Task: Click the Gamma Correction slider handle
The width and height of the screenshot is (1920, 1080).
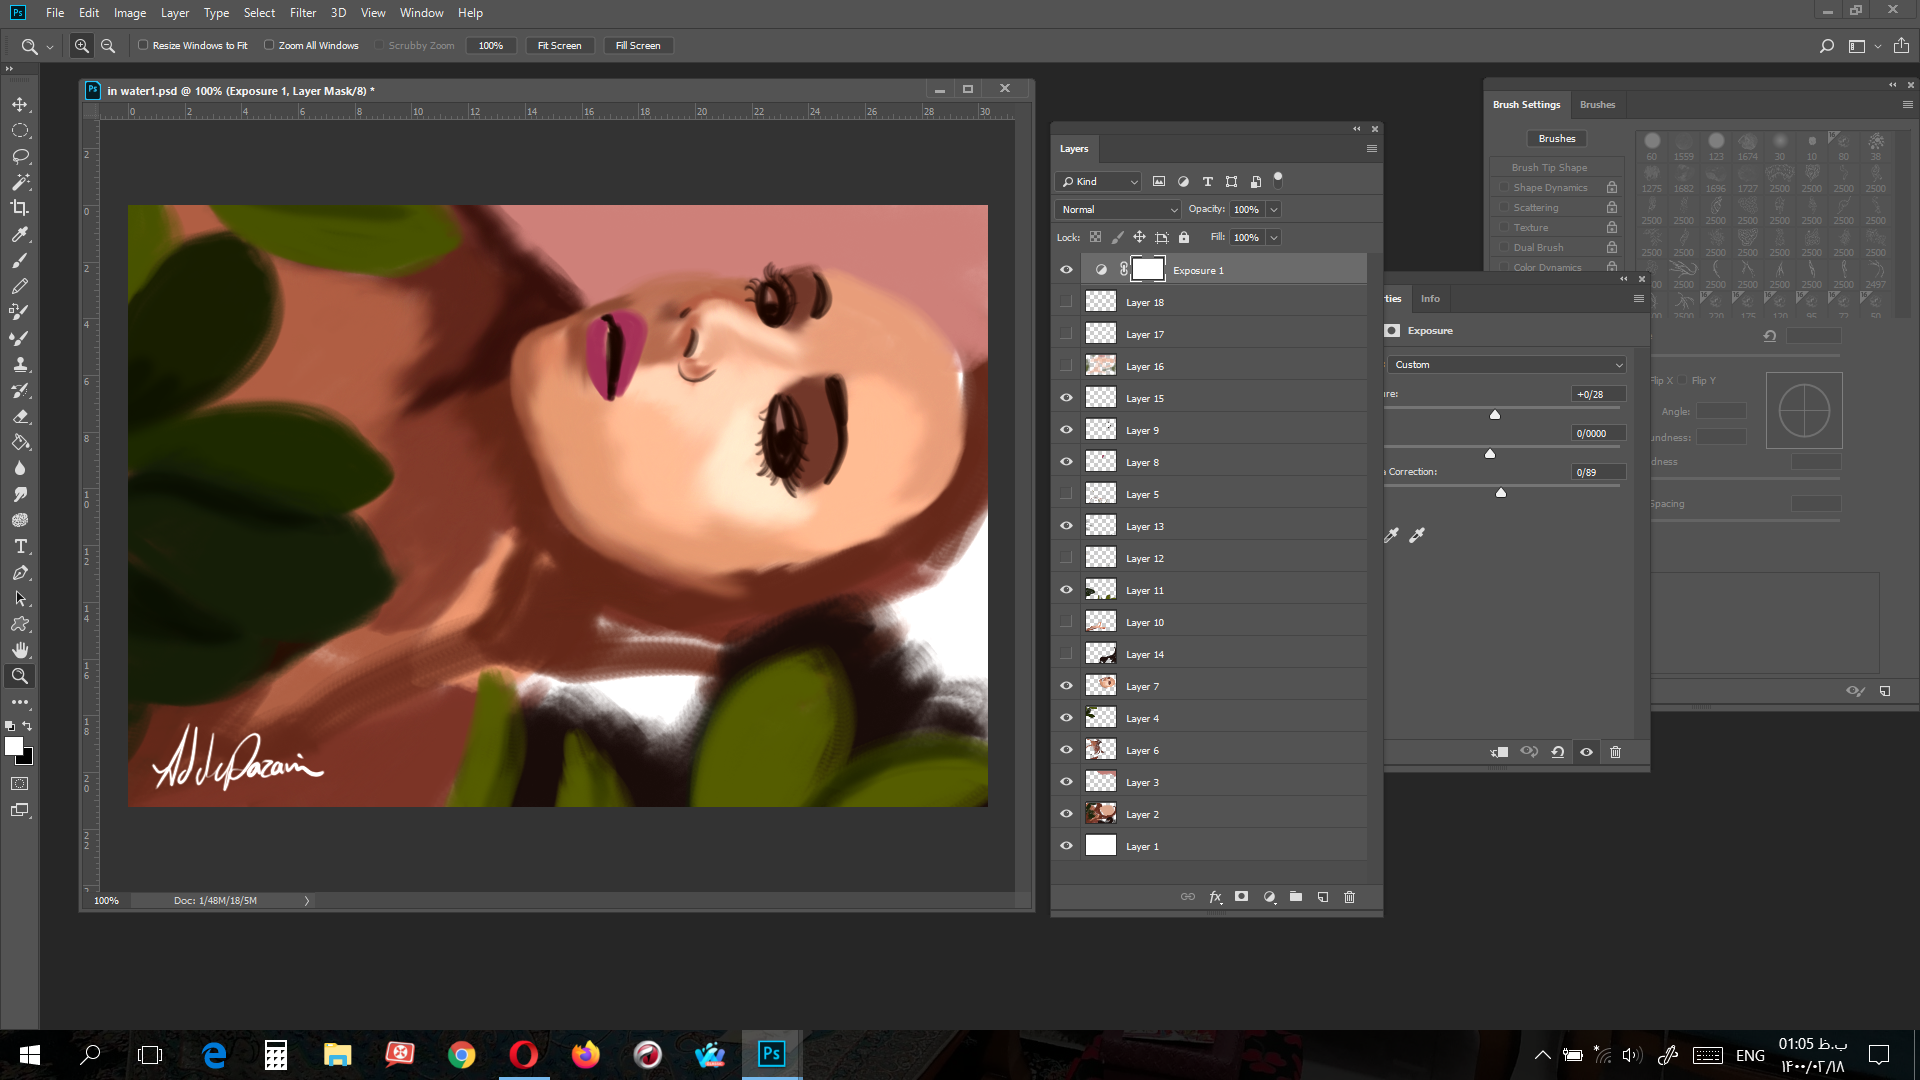Action: click(x=1501, y=493)
